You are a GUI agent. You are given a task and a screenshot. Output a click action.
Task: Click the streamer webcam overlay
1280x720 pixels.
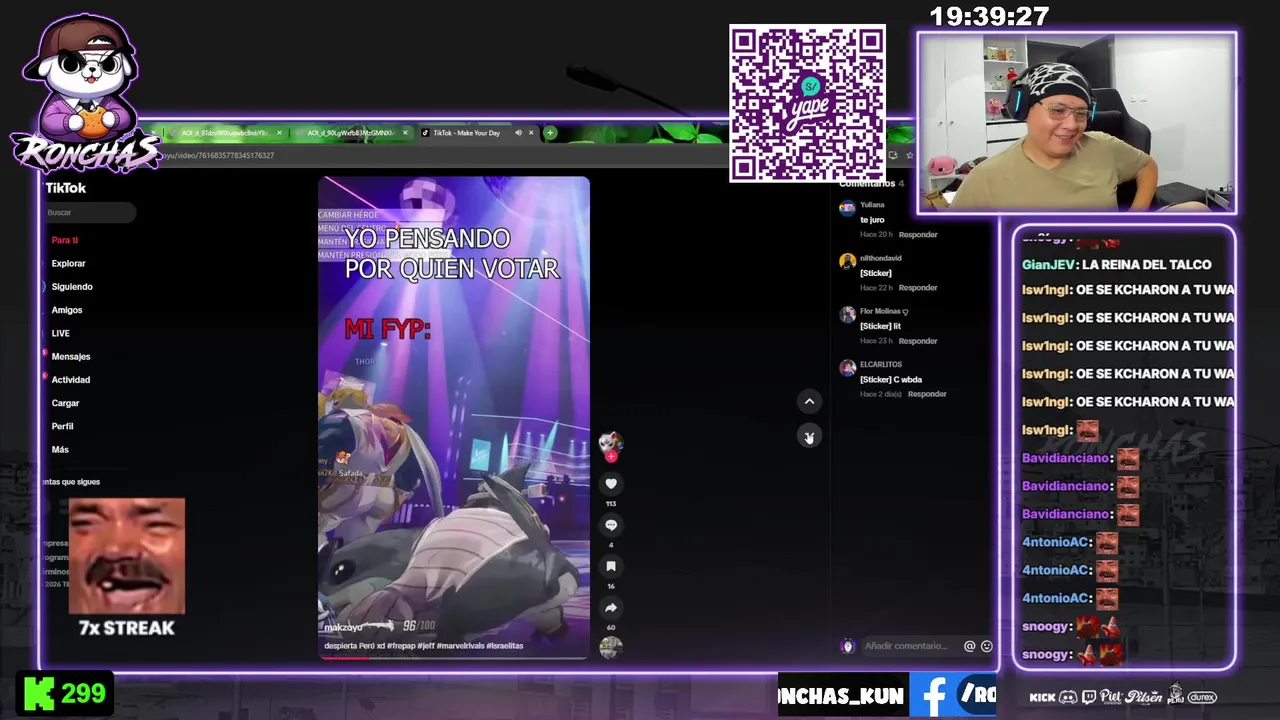tap(1077, 123)
